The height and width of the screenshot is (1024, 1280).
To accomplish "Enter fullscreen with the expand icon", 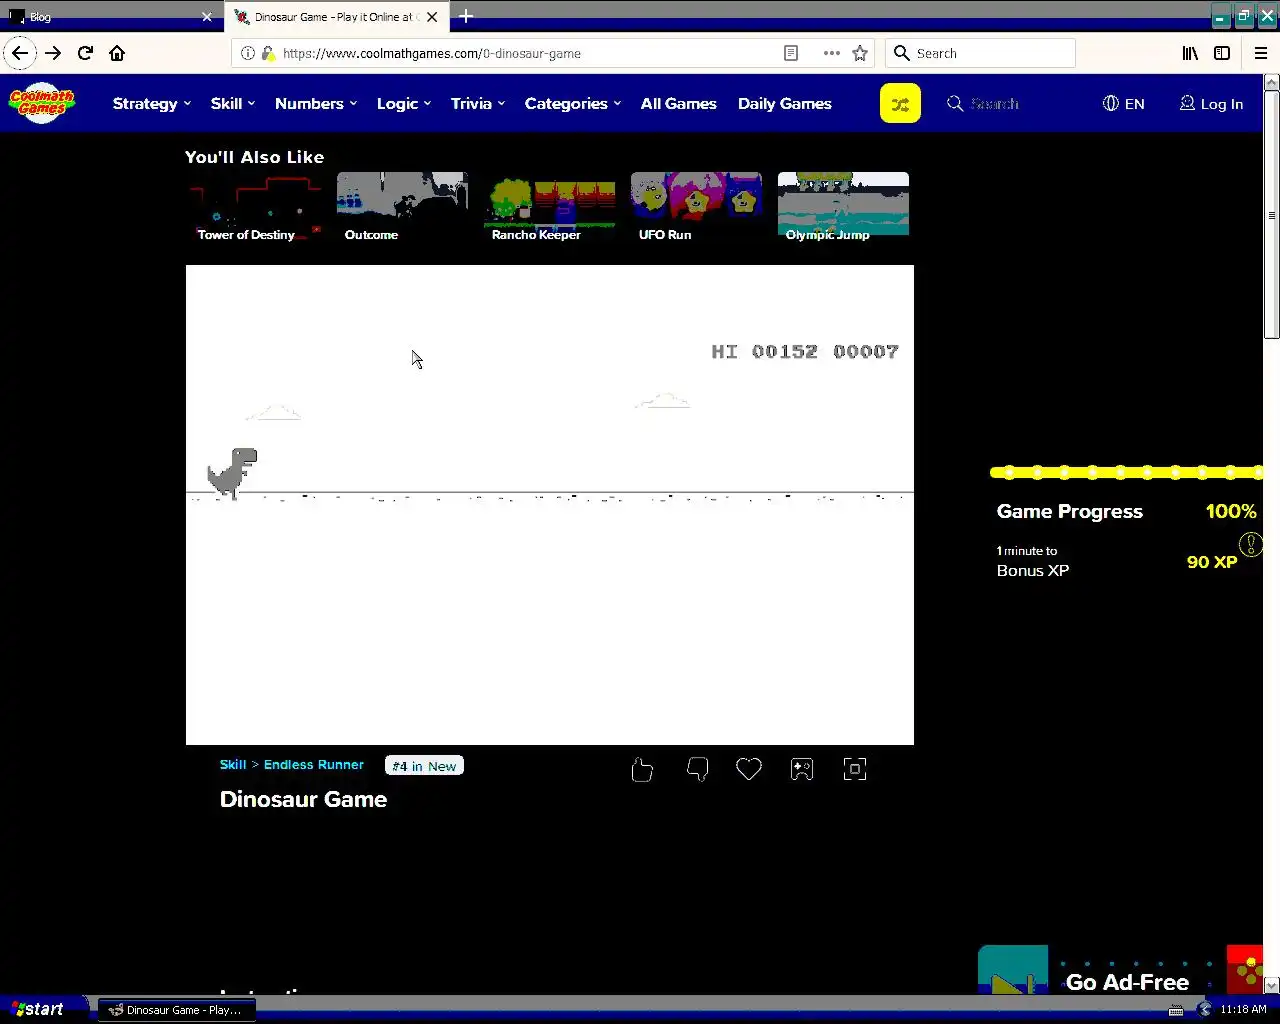I will click(x=855, y=768).
